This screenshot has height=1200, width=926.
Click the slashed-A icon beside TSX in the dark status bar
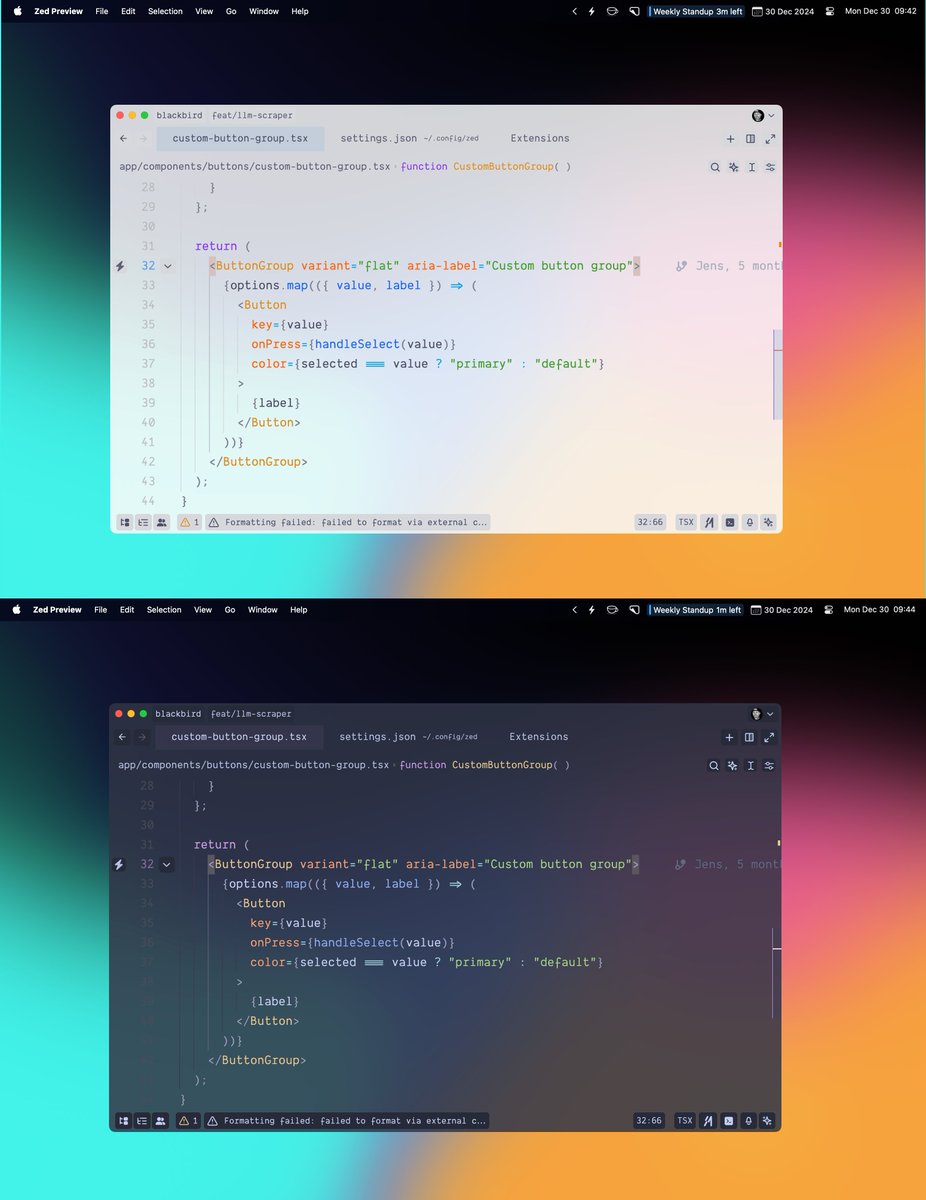tap(709, 1121)
